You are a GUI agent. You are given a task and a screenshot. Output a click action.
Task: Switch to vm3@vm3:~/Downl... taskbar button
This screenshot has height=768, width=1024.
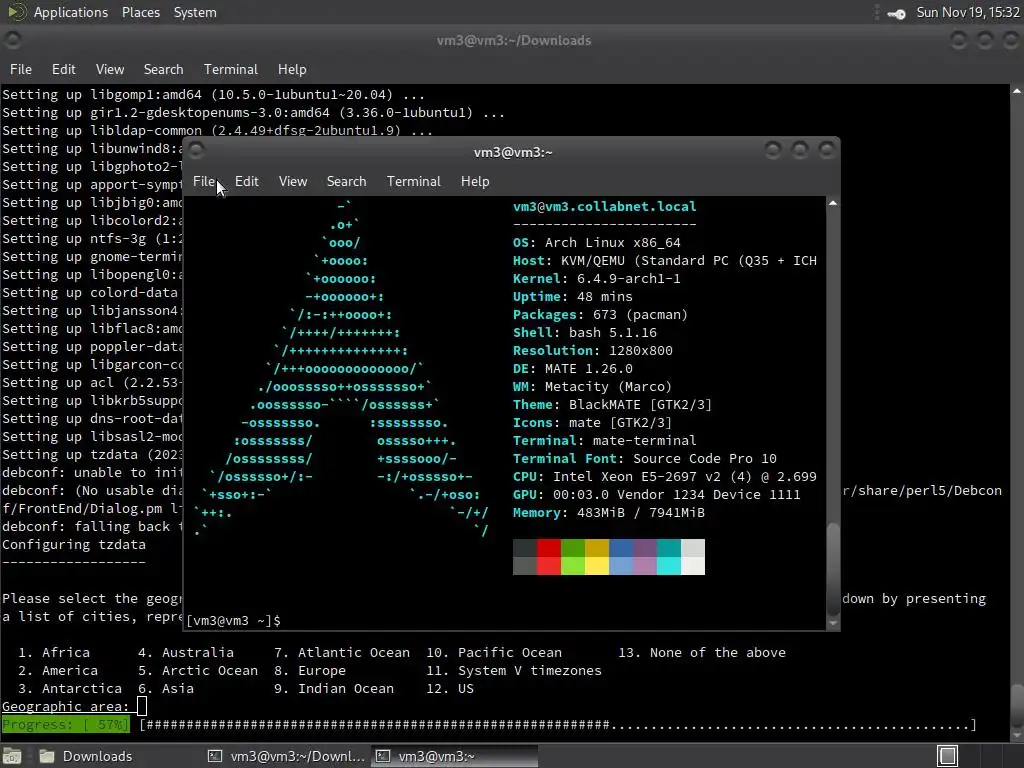click(x=286, y=756)
